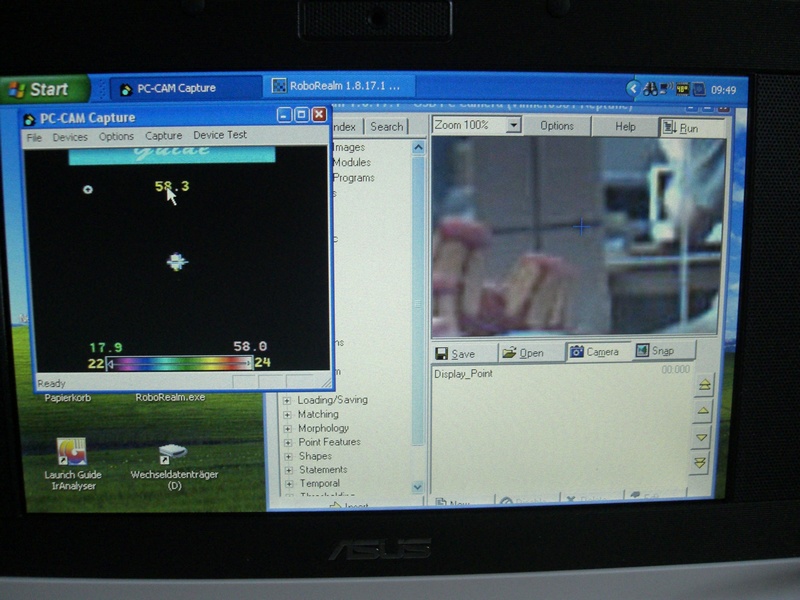
Task: Move module down one step arrow
Action: tap(702, 437)
